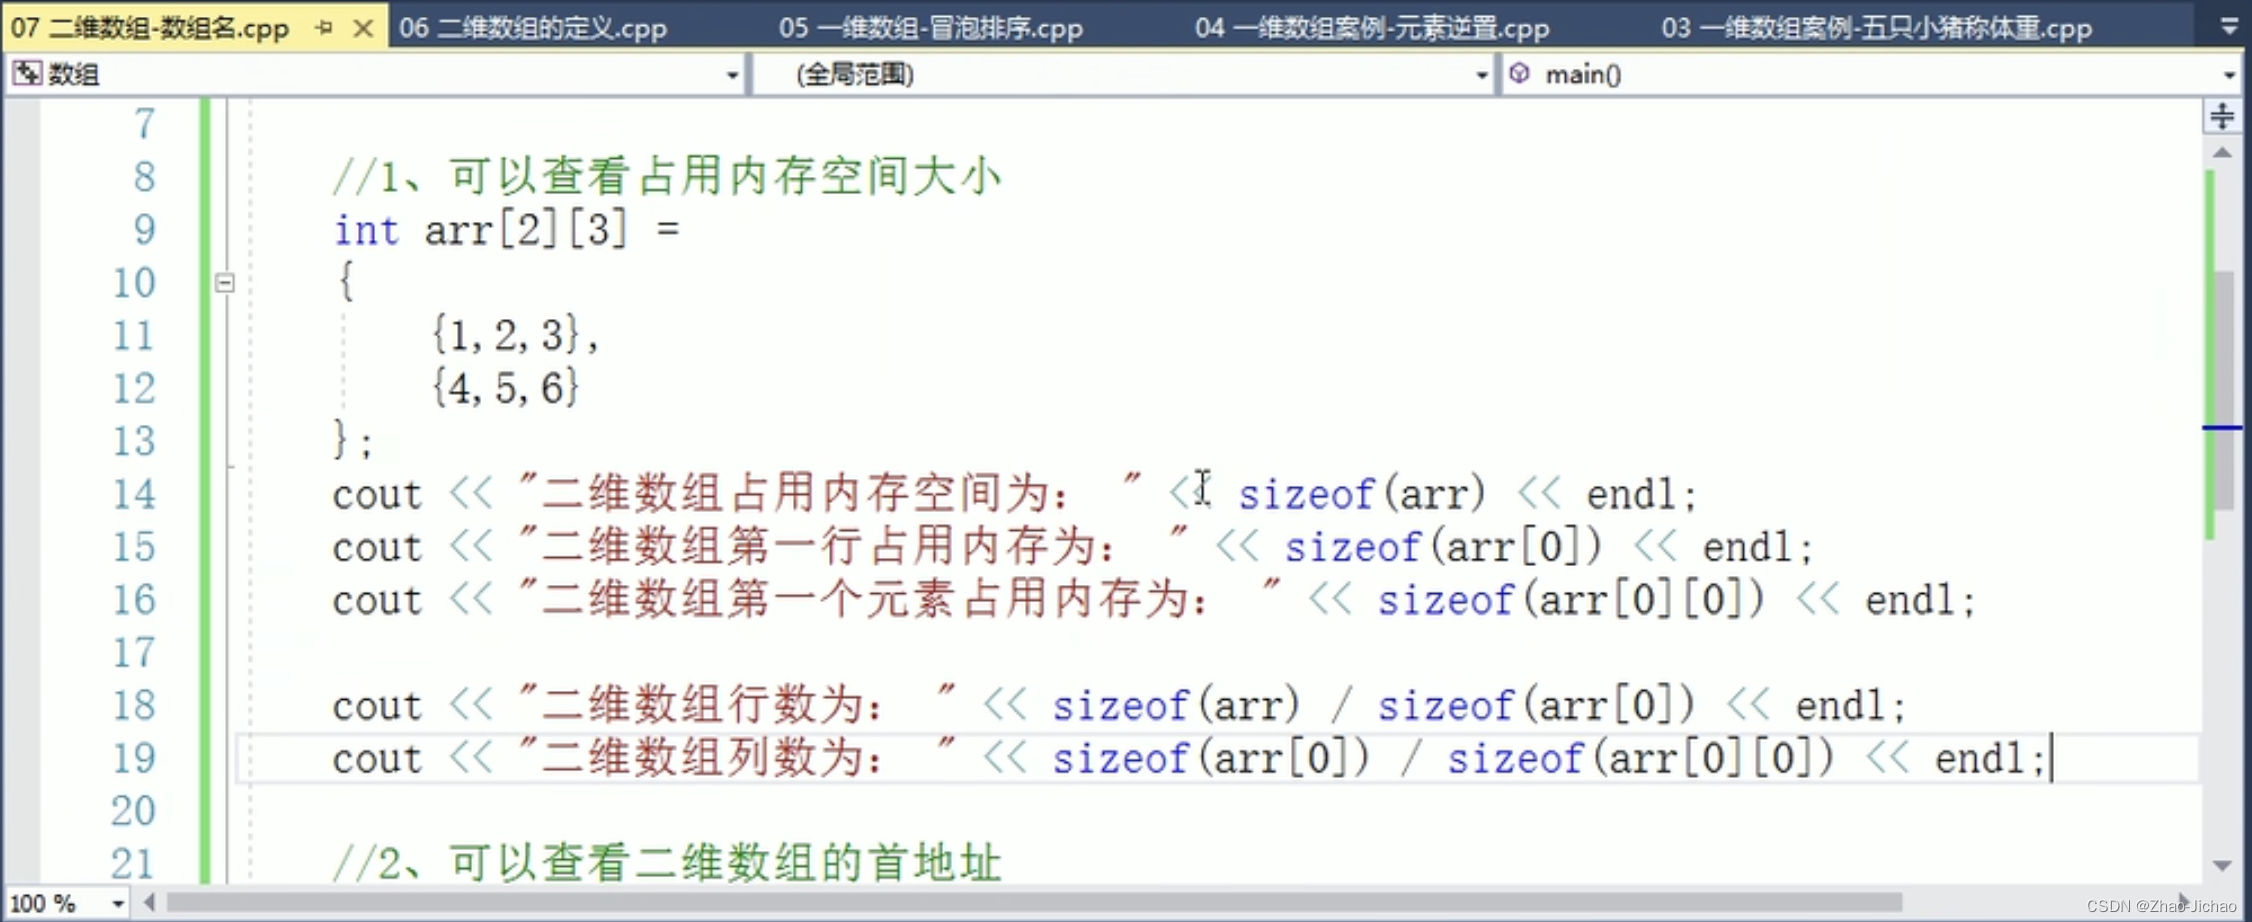Click the vertical scrollbar thumb
This screenshot has width=2252, height=922.
coord(2225,390)
